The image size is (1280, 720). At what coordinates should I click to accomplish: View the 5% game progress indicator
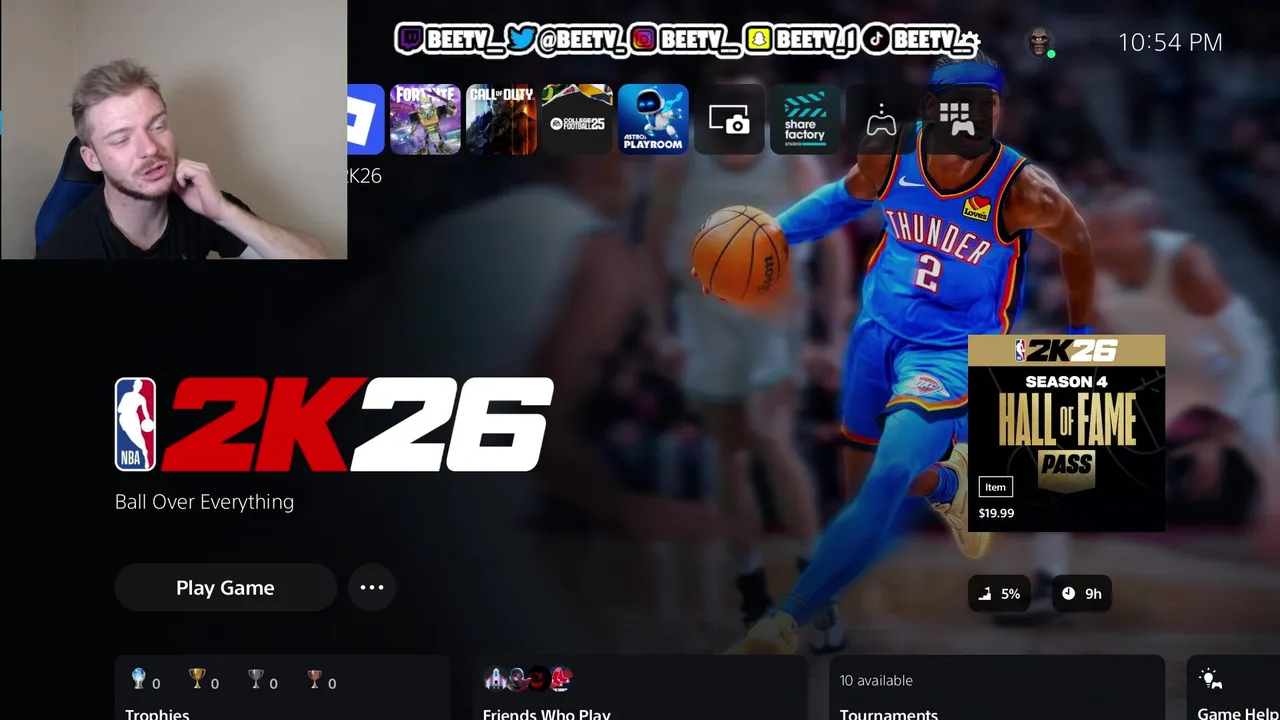pyautogui.click(x=999, y=594)
